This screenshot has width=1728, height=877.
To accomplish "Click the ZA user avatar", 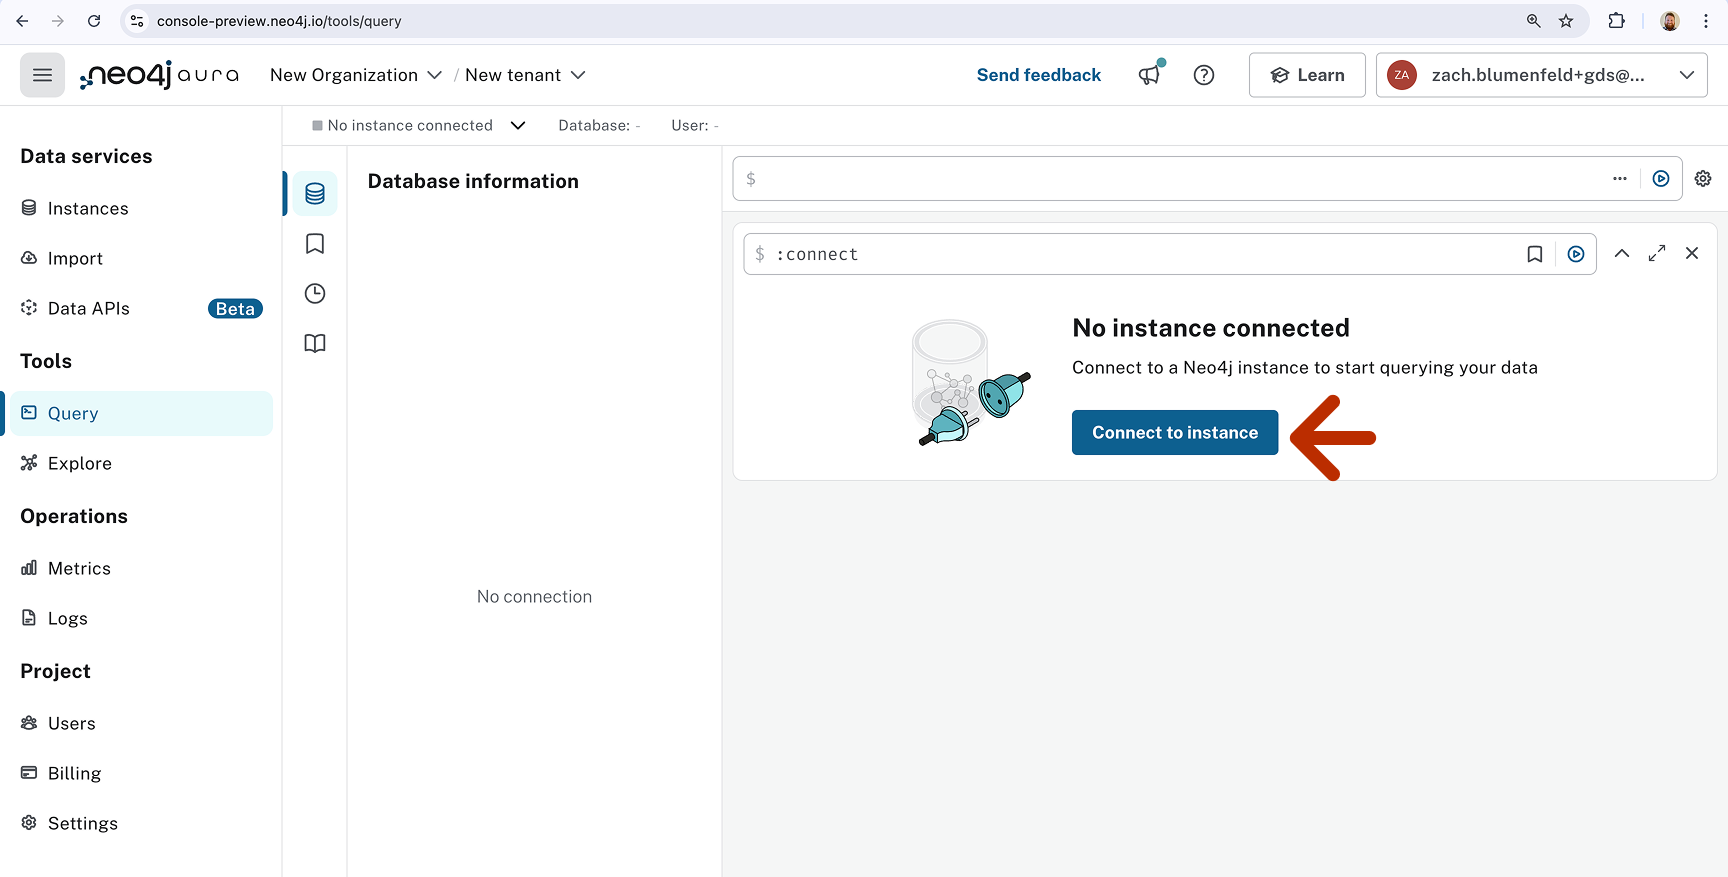I will 1402,75.
